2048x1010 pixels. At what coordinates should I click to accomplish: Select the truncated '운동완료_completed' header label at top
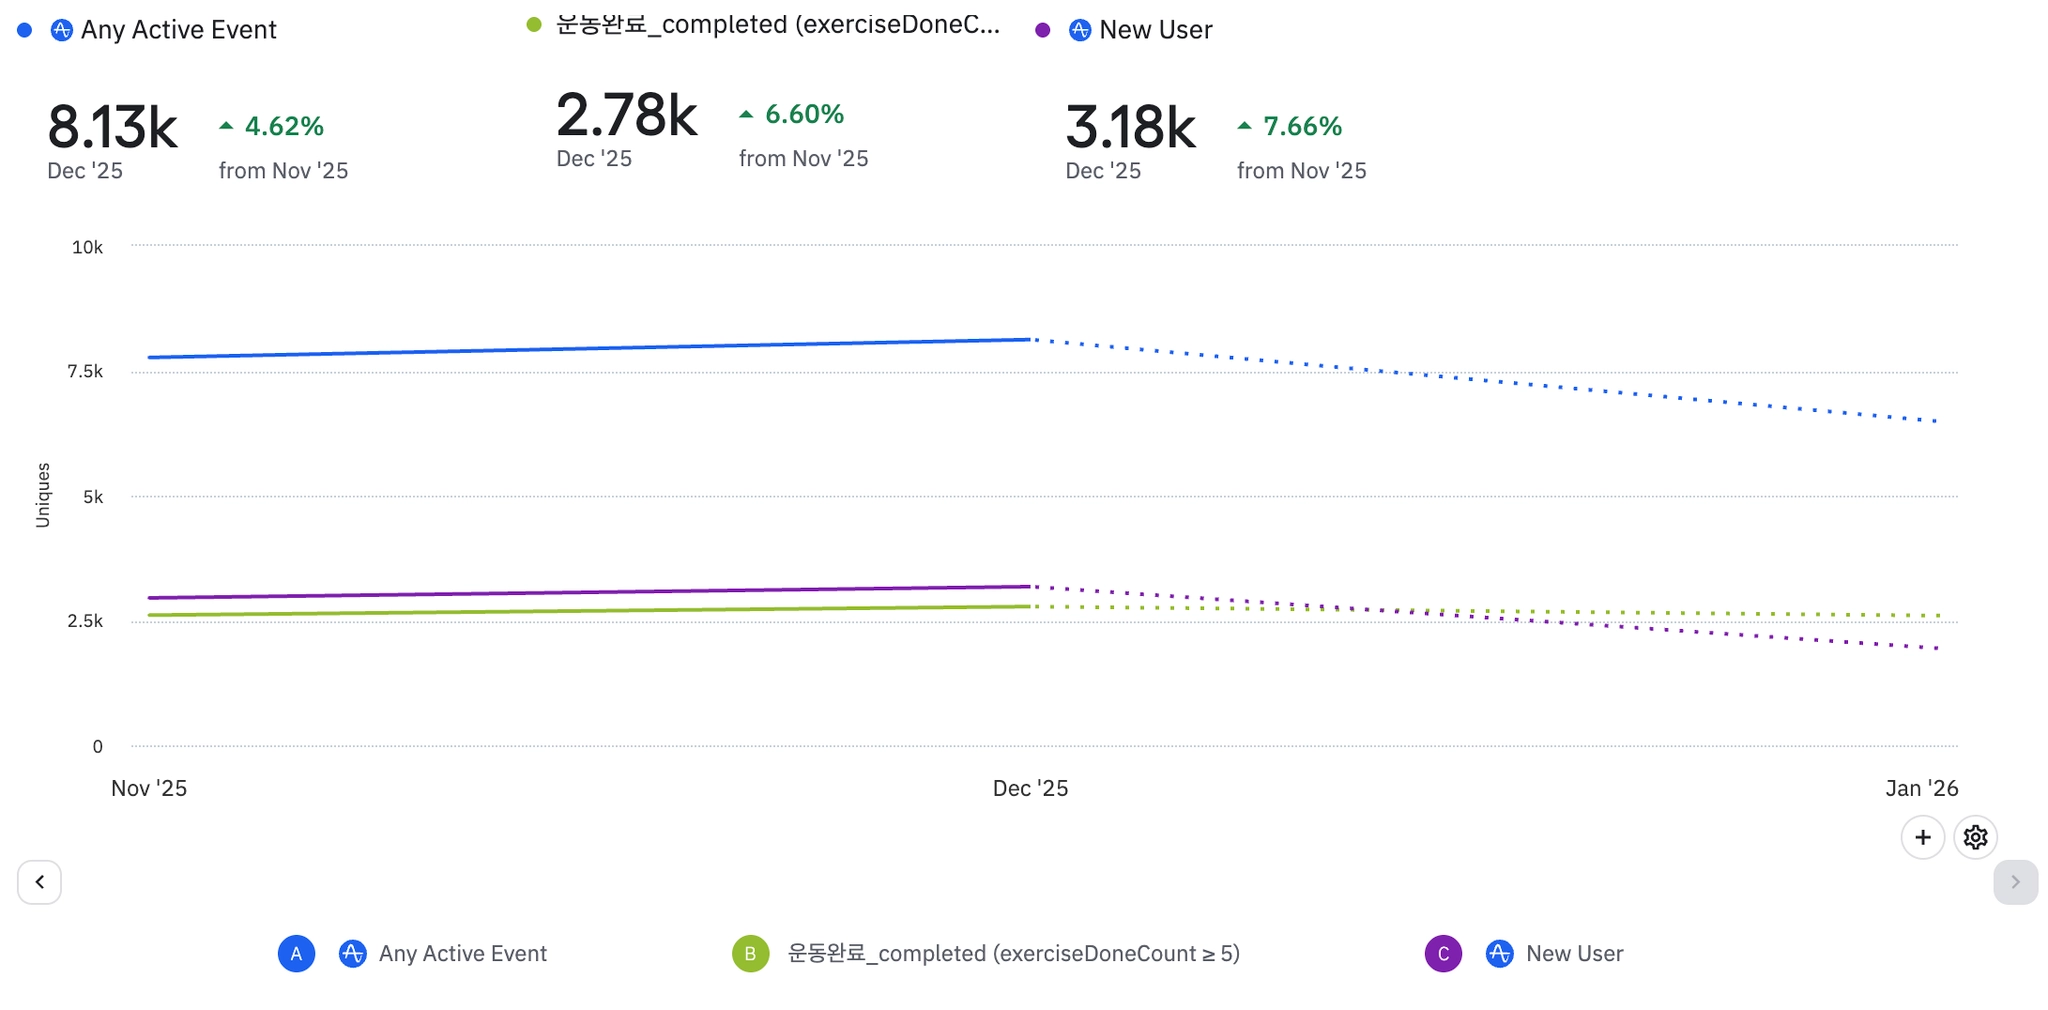coord(777,25)
